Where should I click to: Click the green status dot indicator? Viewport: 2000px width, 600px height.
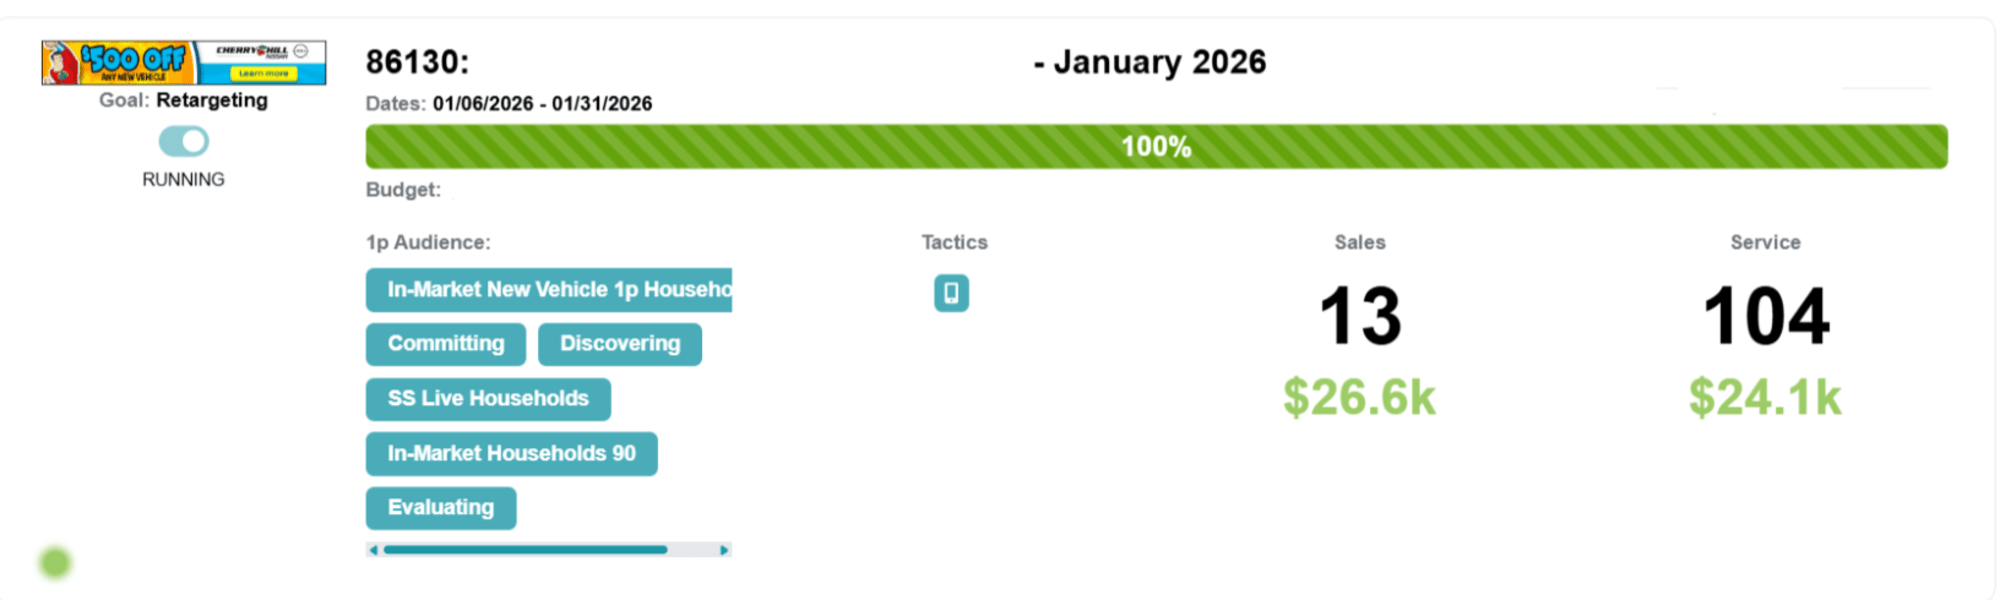click(x=55, y=563)
